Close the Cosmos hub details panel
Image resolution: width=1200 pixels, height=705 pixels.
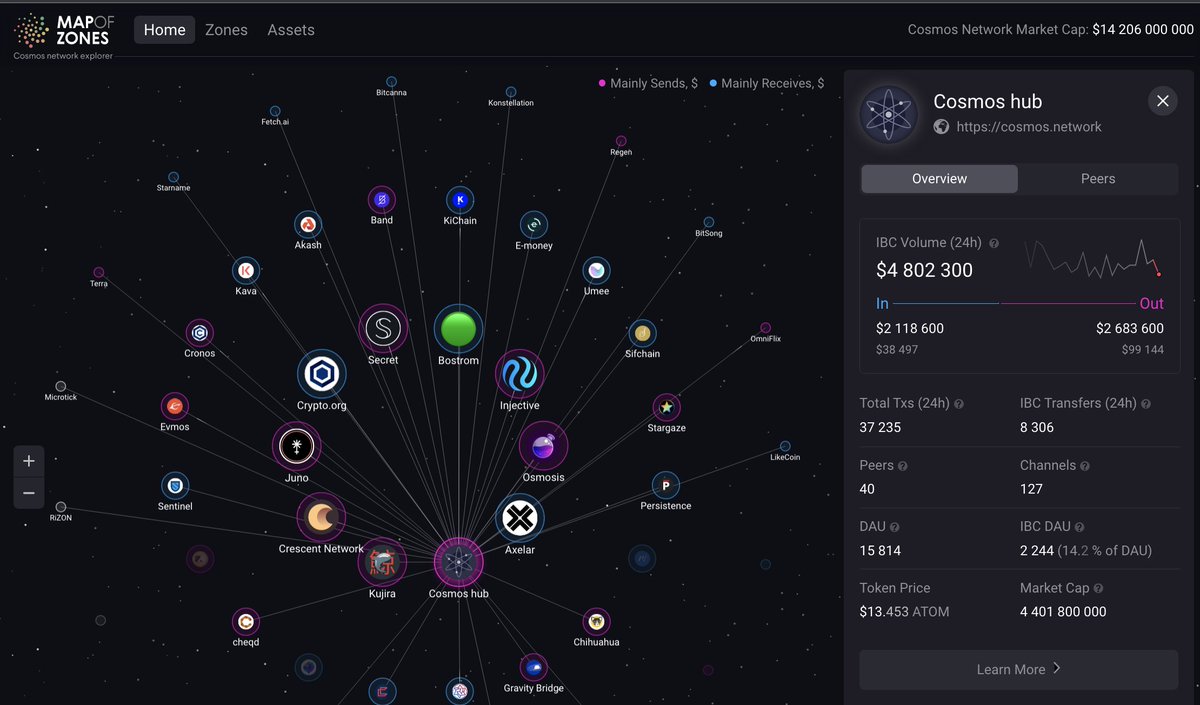1162,100
